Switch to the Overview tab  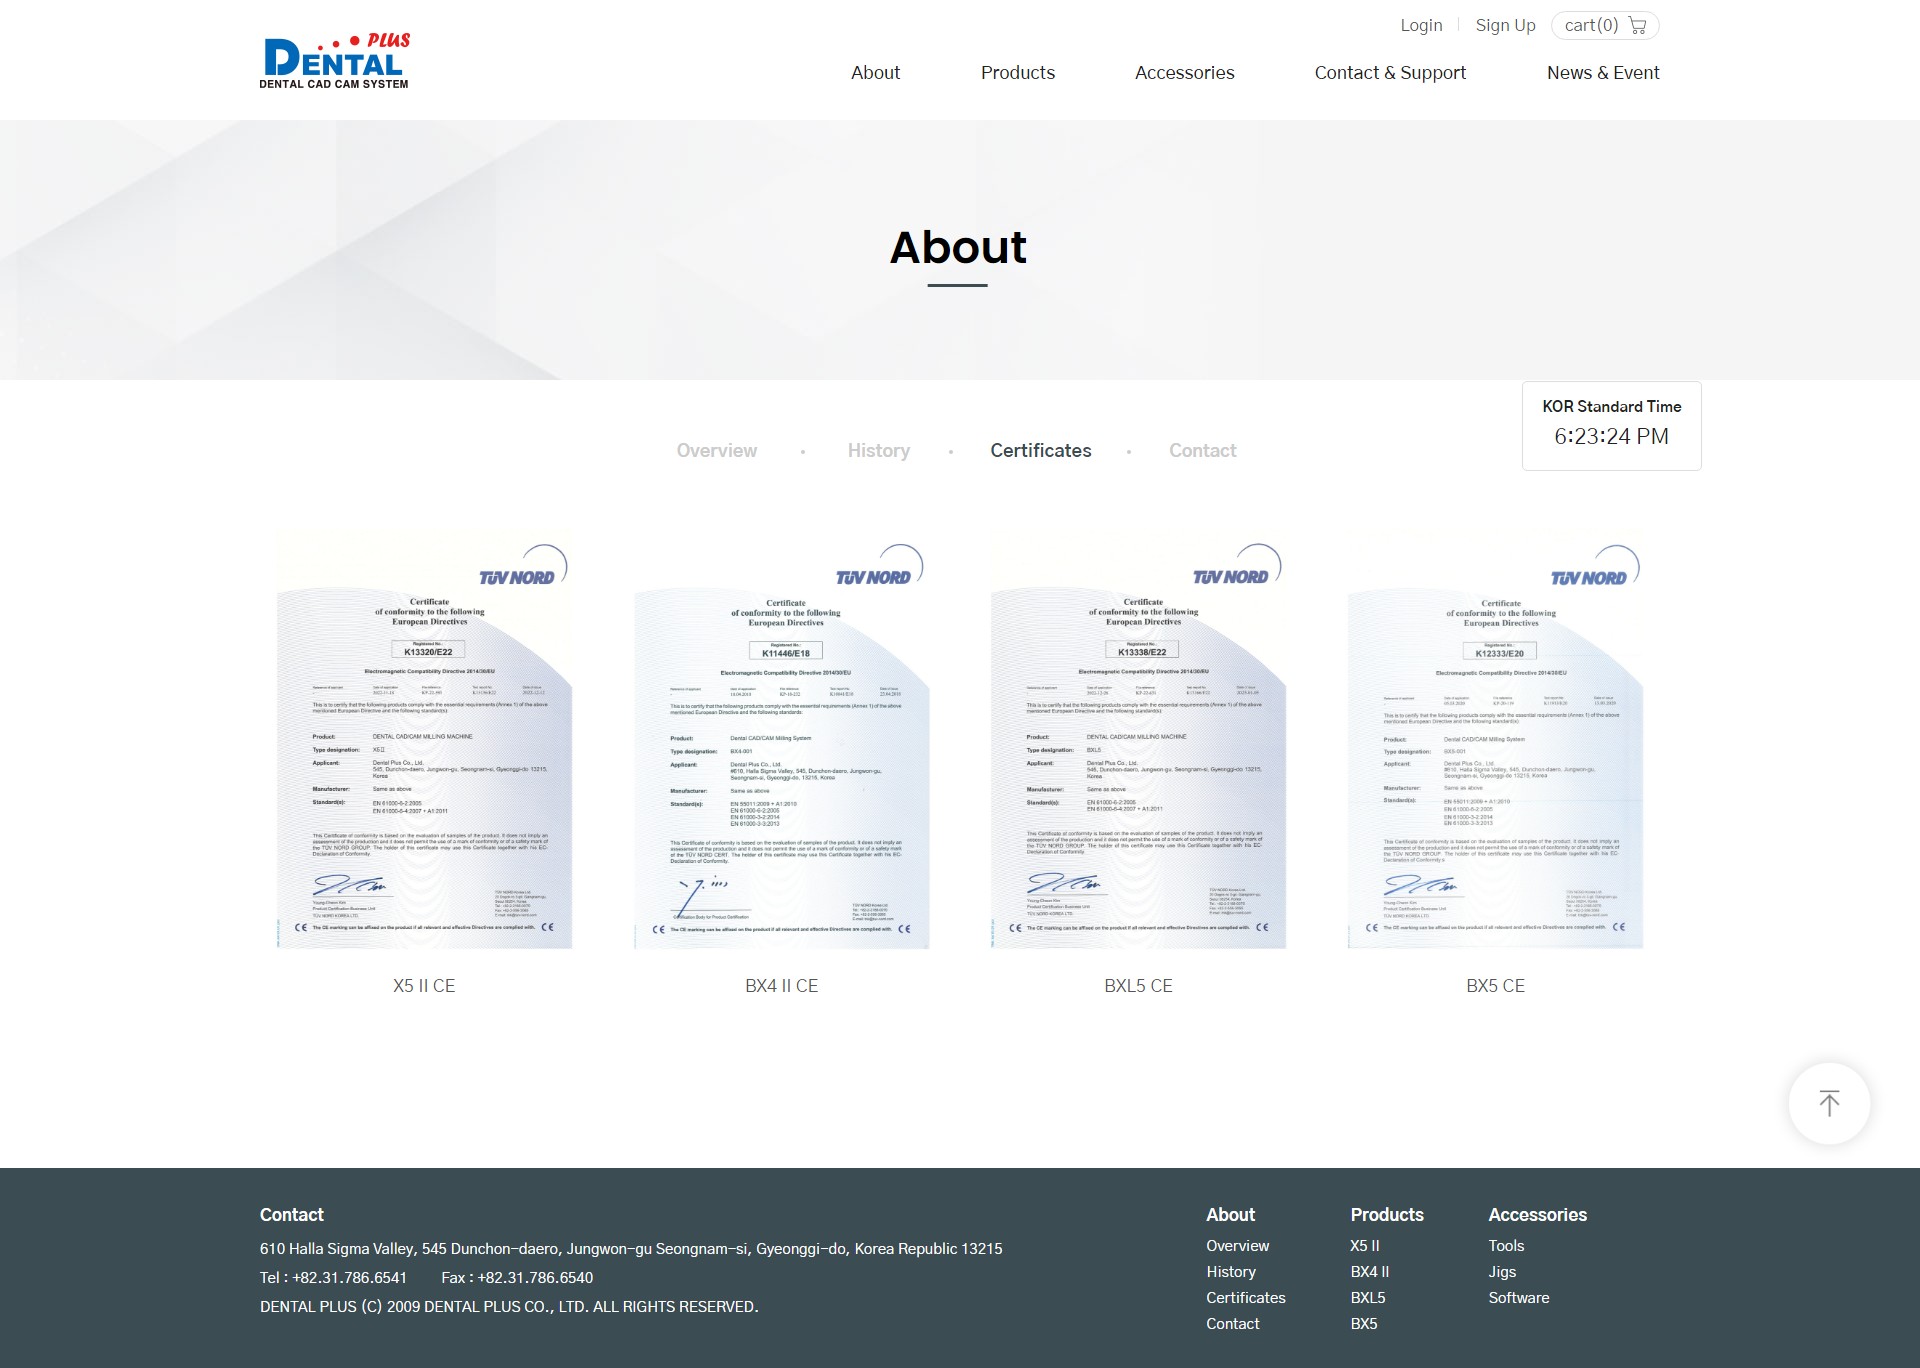click(717, 450)
